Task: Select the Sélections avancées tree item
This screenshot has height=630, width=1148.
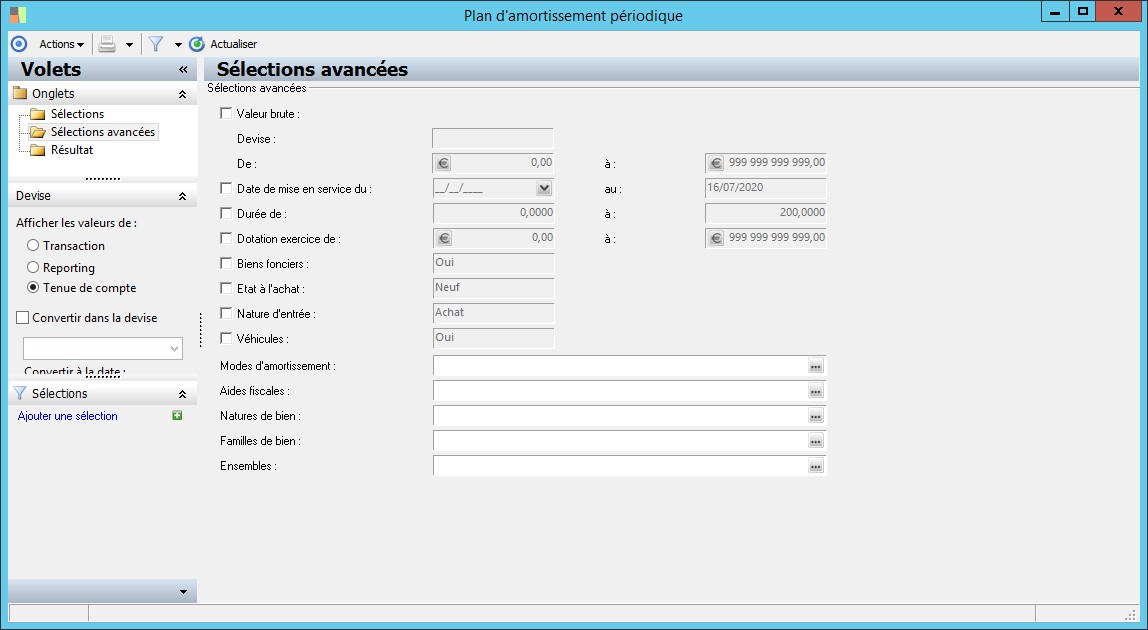Action: pyautogui.click(x=102, y=132)
